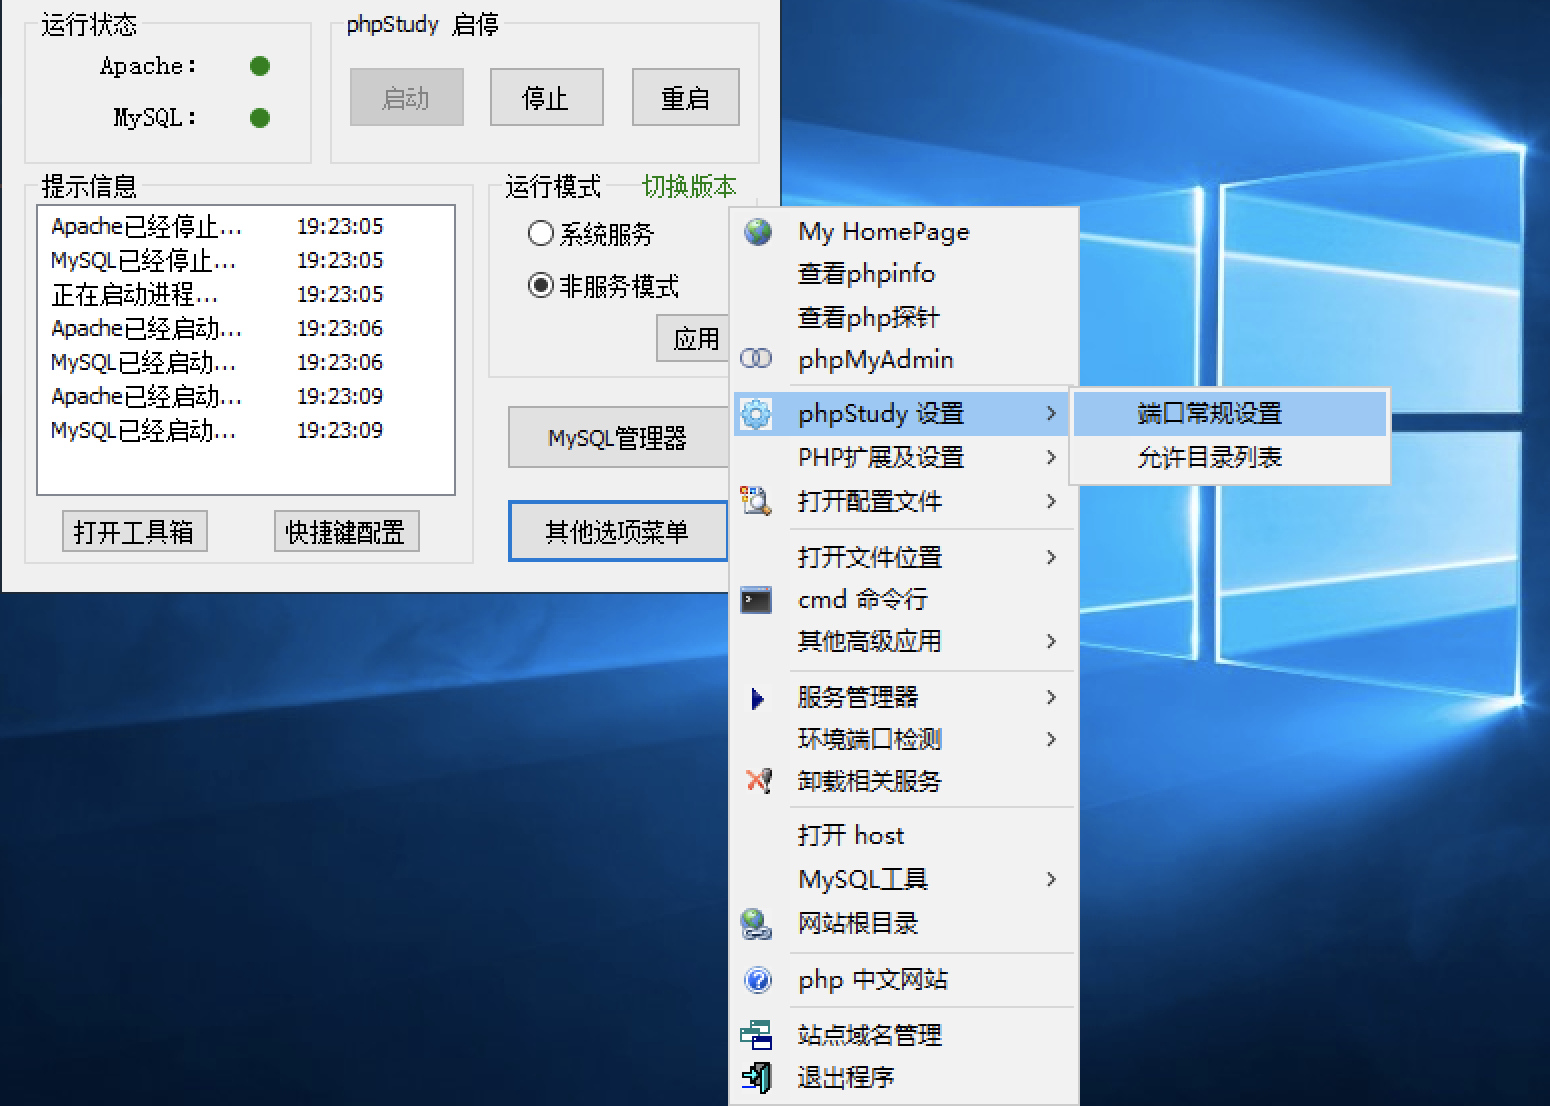Expand the 打开配置文件 submenu arrow

[1051, 501]
